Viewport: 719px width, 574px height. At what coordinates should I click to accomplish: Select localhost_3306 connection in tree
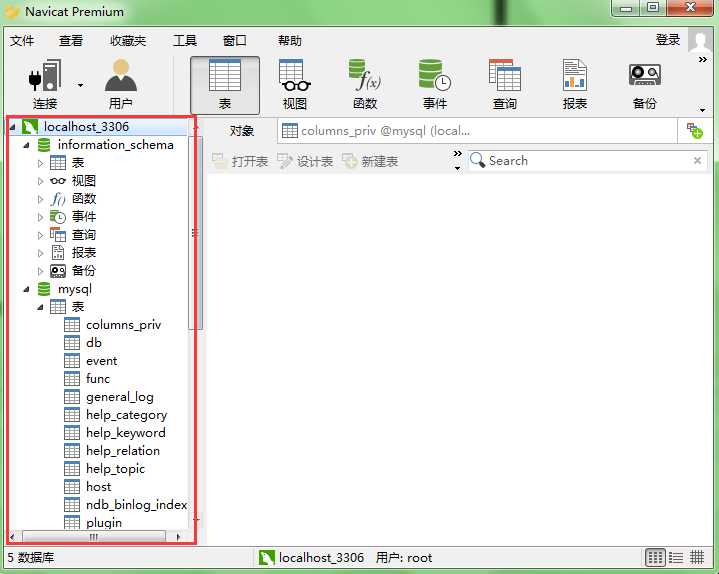86,127
